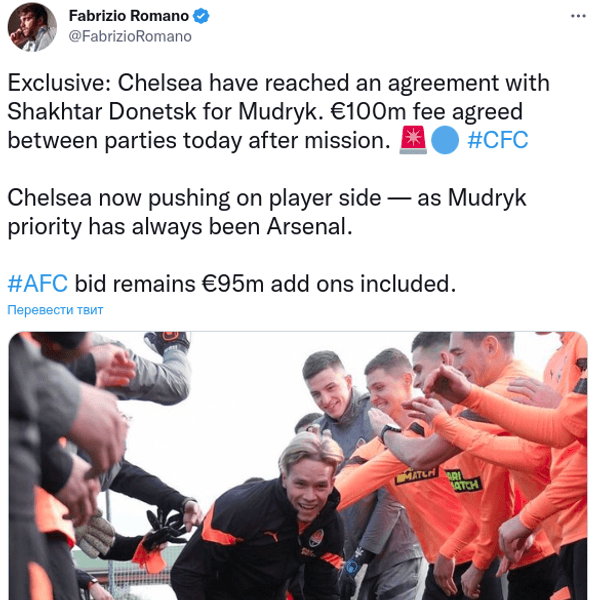Image resolution: width=598 pixels, height=600 pixels.
Task: Open Fabrizio Romano's profile avatar
Action: (x=32, y=27)
